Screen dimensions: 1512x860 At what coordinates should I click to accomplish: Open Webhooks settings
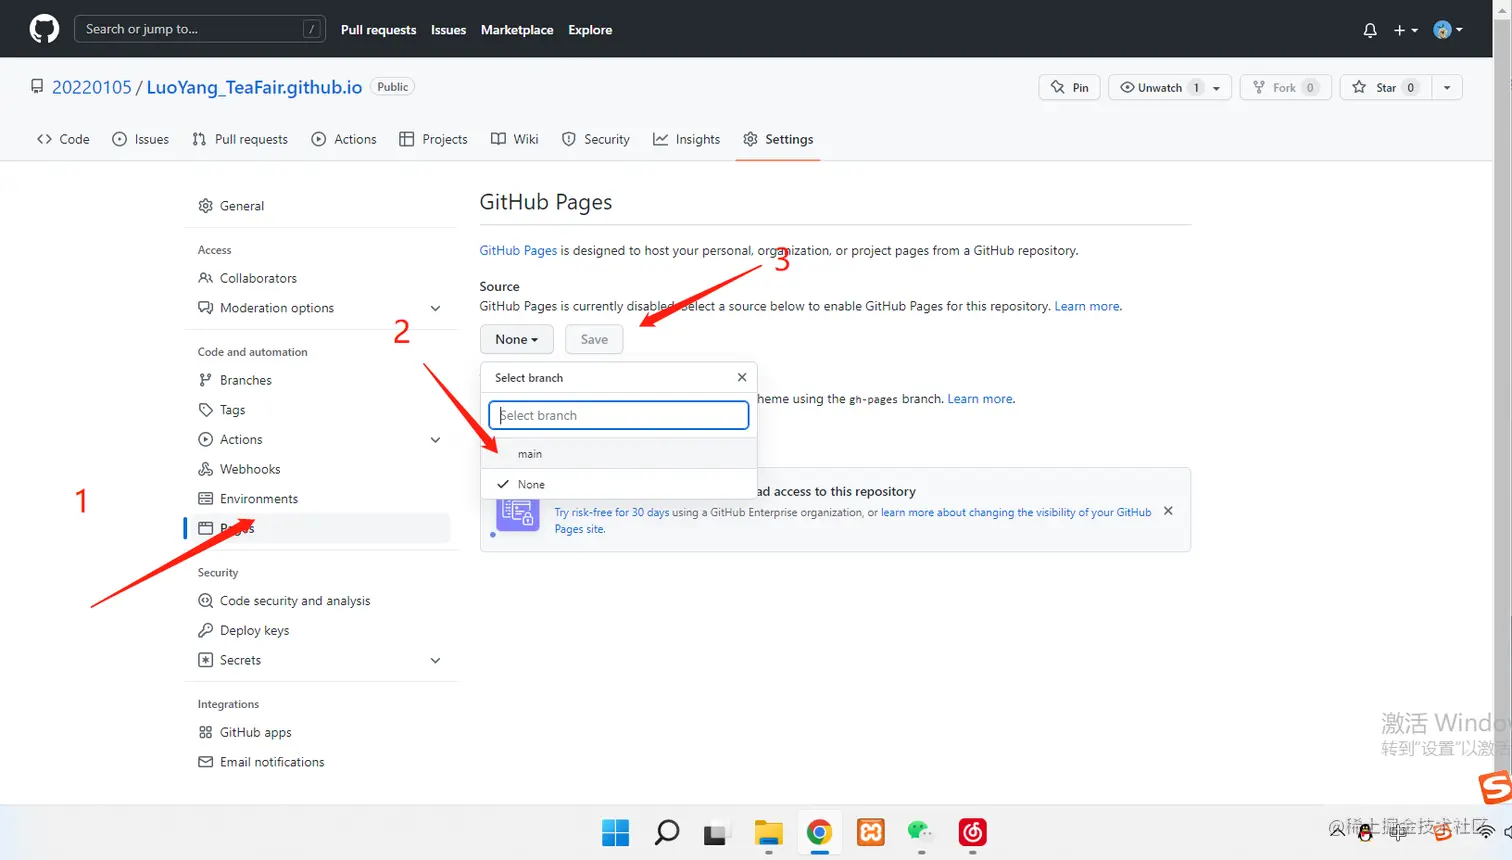[x=250, y=469]
